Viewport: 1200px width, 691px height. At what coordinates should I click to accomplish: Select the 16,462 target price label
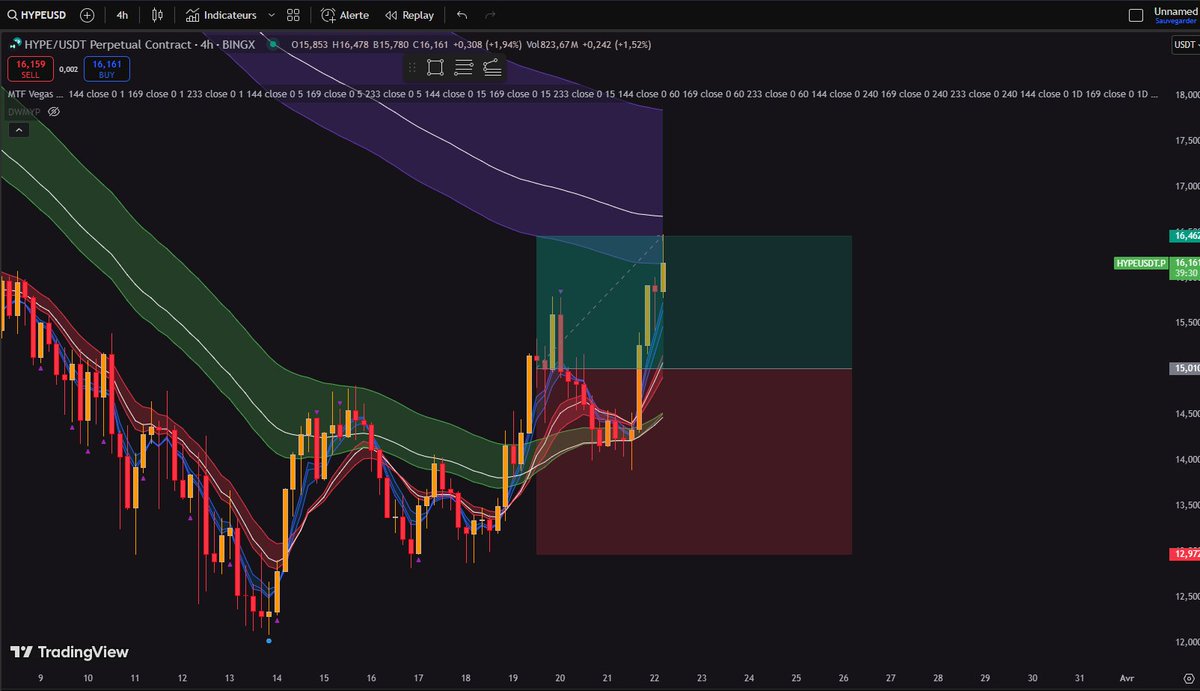click(1183, 236)
